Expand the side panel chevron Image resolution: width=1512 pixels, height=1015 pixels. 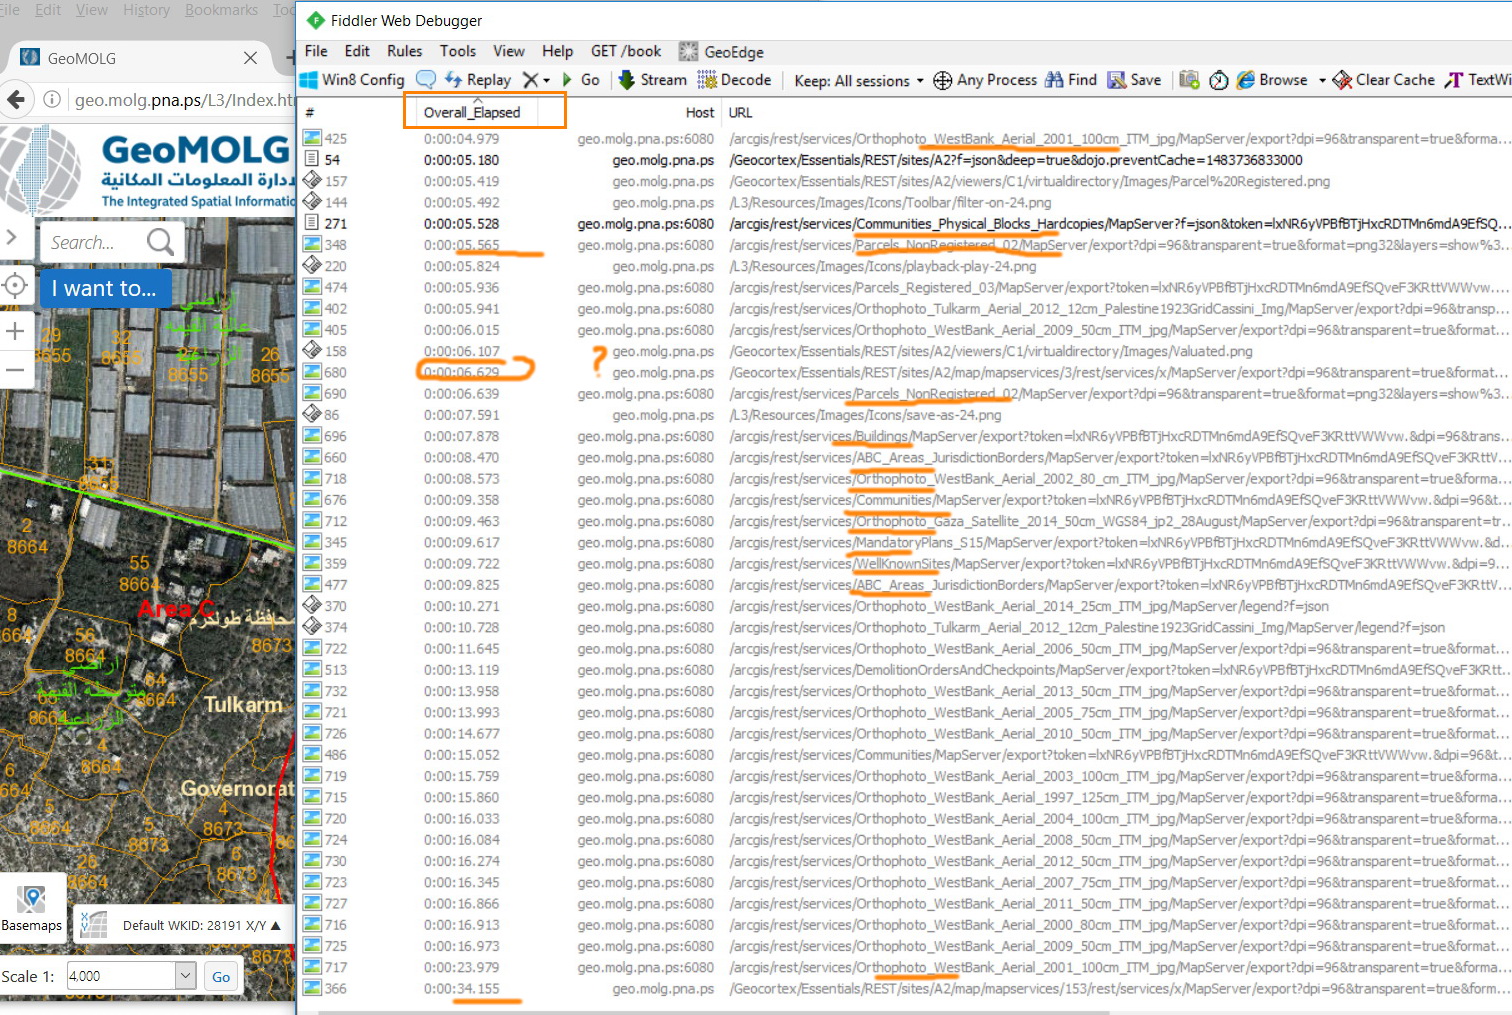(x=12, y=238)
